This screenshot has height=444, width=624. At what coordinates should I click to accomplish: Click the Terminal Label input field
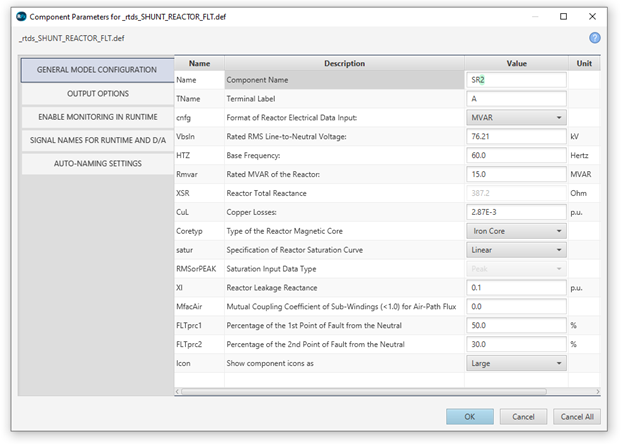pyautogui.click(x=517, y=98)
